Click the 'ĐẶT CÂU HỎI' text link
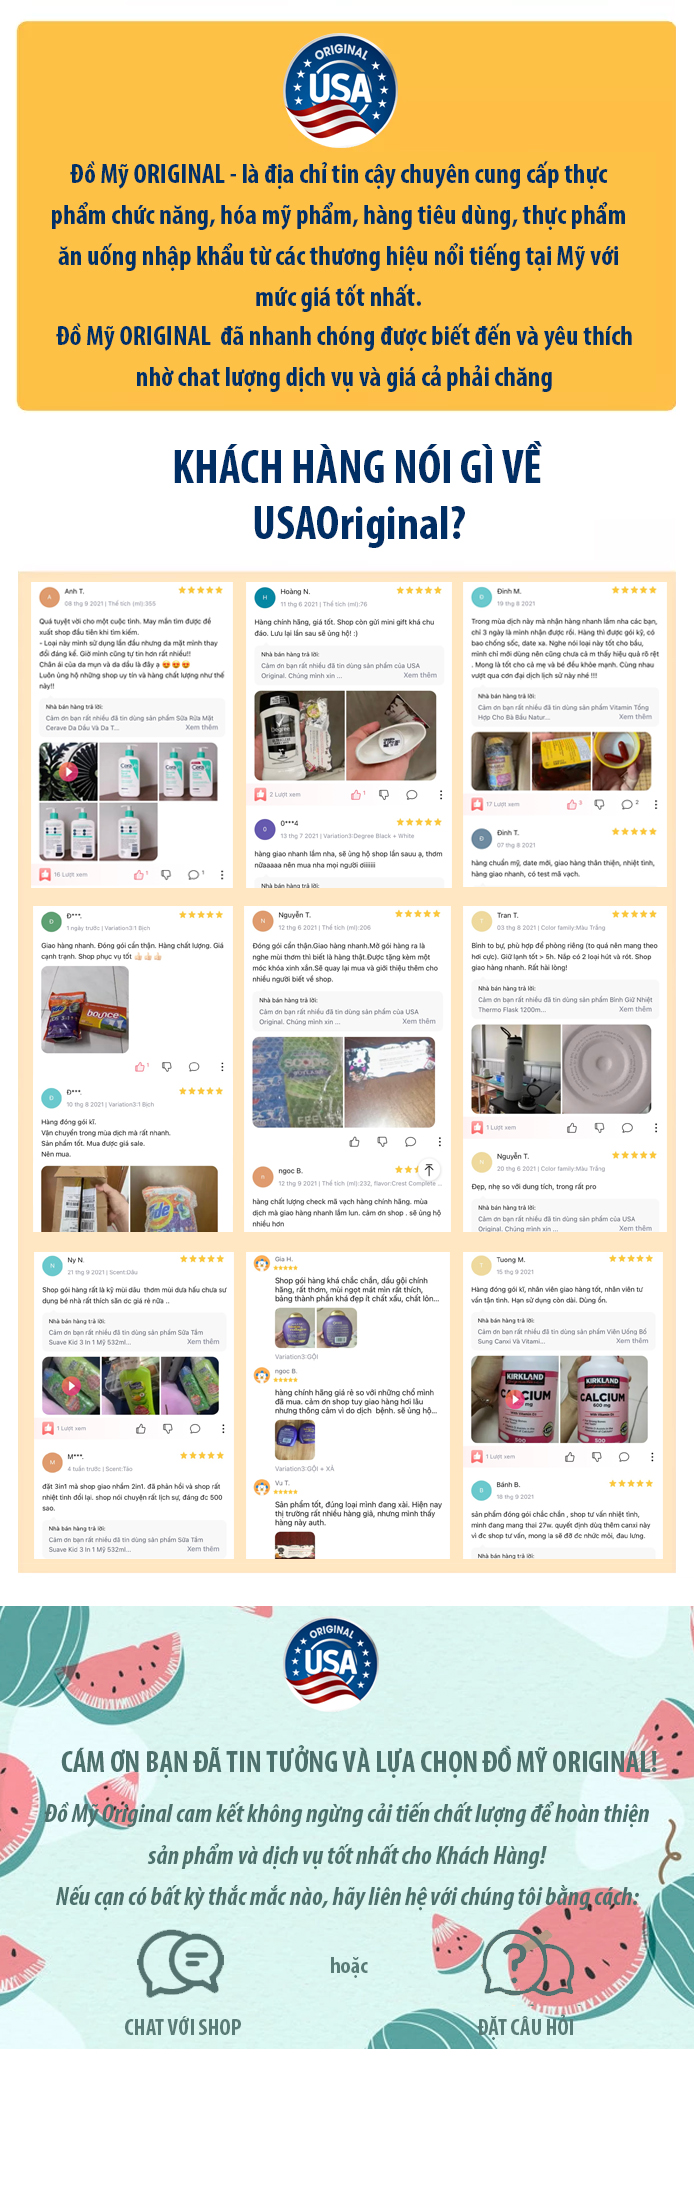Screen dimensions: 694x2200 coord(526,2027)
